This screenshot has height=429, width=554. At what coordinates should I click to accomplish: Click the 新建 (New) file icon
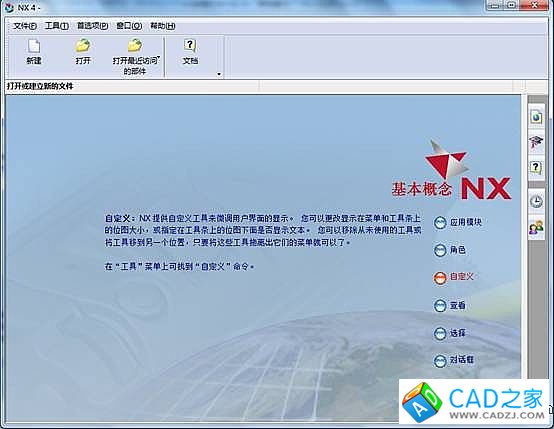[34, 46]
